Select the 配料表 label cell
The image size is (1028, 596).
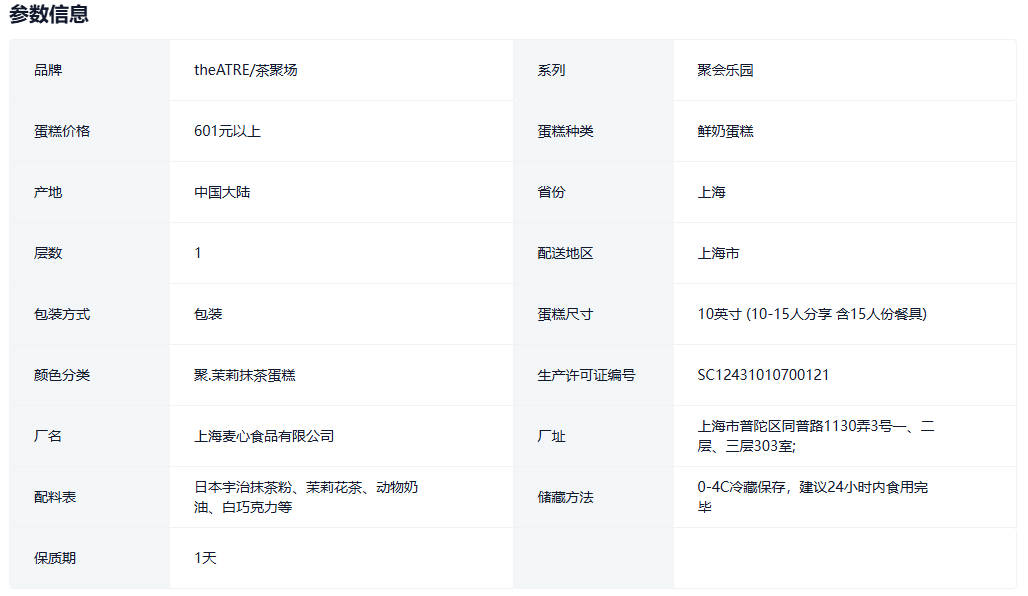55,497
